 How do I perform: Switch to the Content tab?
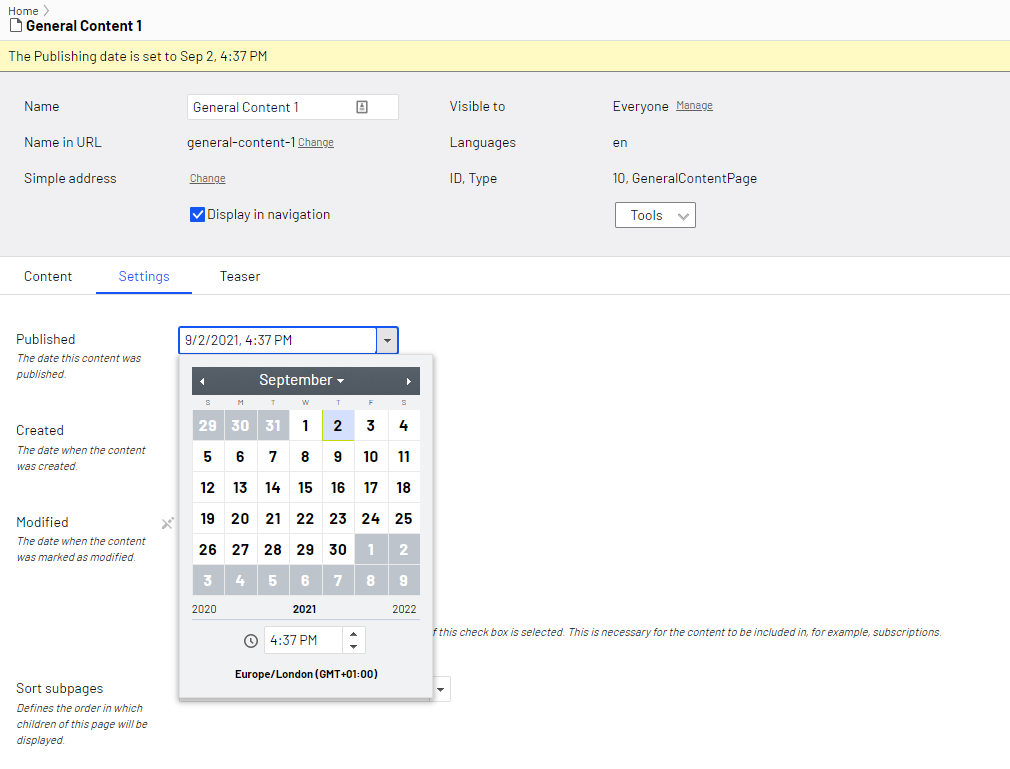click(48, 276)
